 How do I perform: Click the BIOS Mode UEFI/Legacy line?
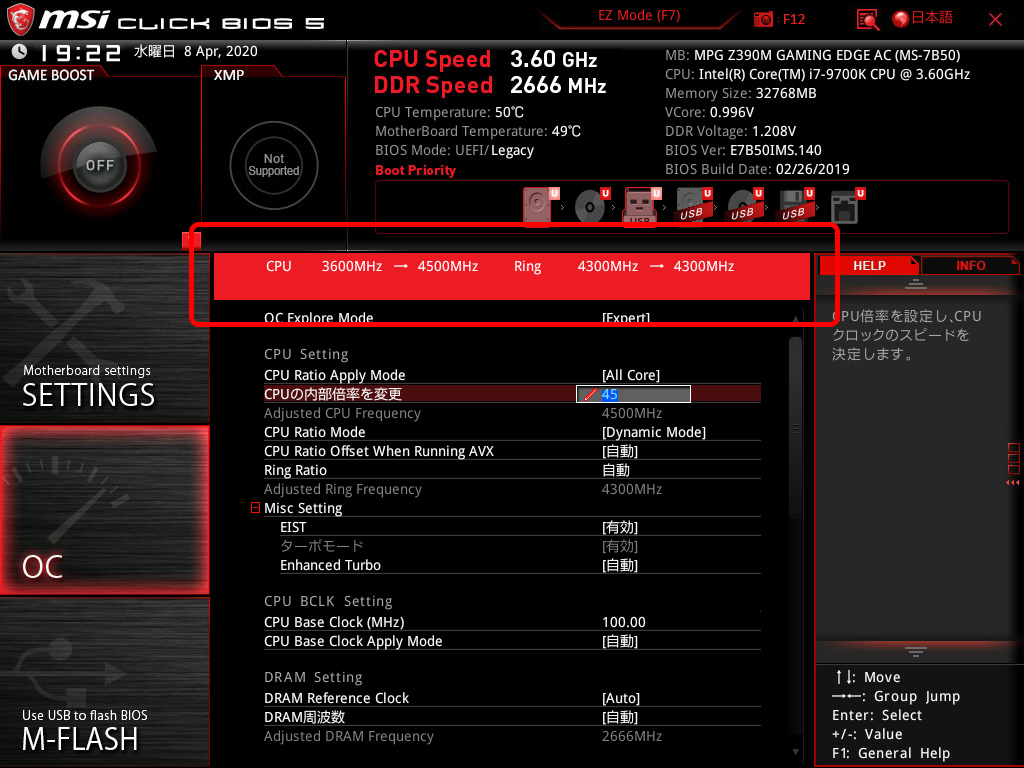pyautogui.click(x=455, y=150)
